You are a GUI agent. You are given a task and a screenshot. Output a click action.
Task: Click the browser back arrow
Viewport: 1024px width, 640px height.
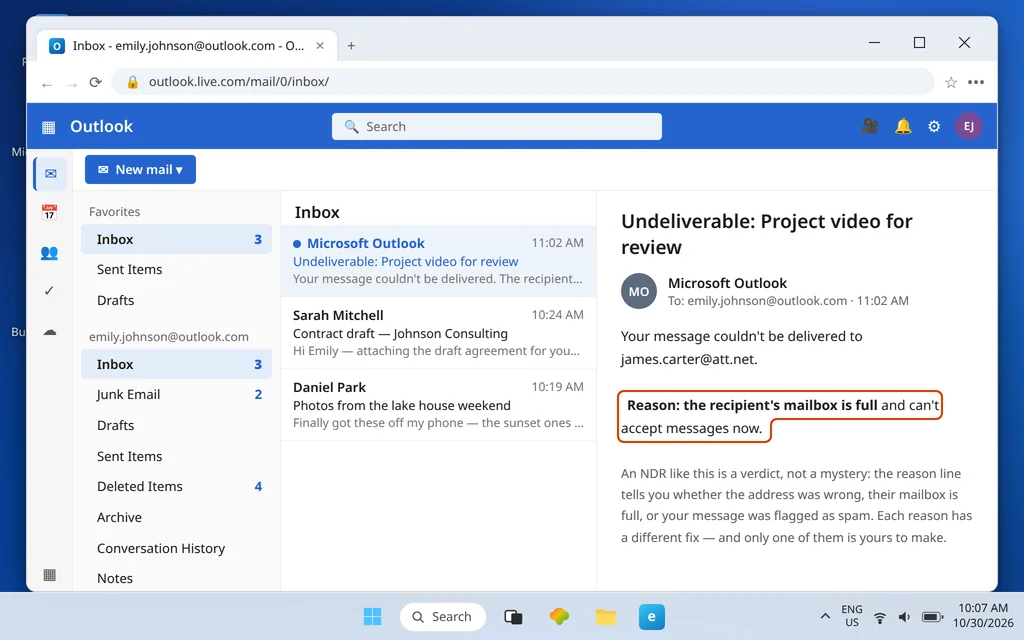[46, 84]
